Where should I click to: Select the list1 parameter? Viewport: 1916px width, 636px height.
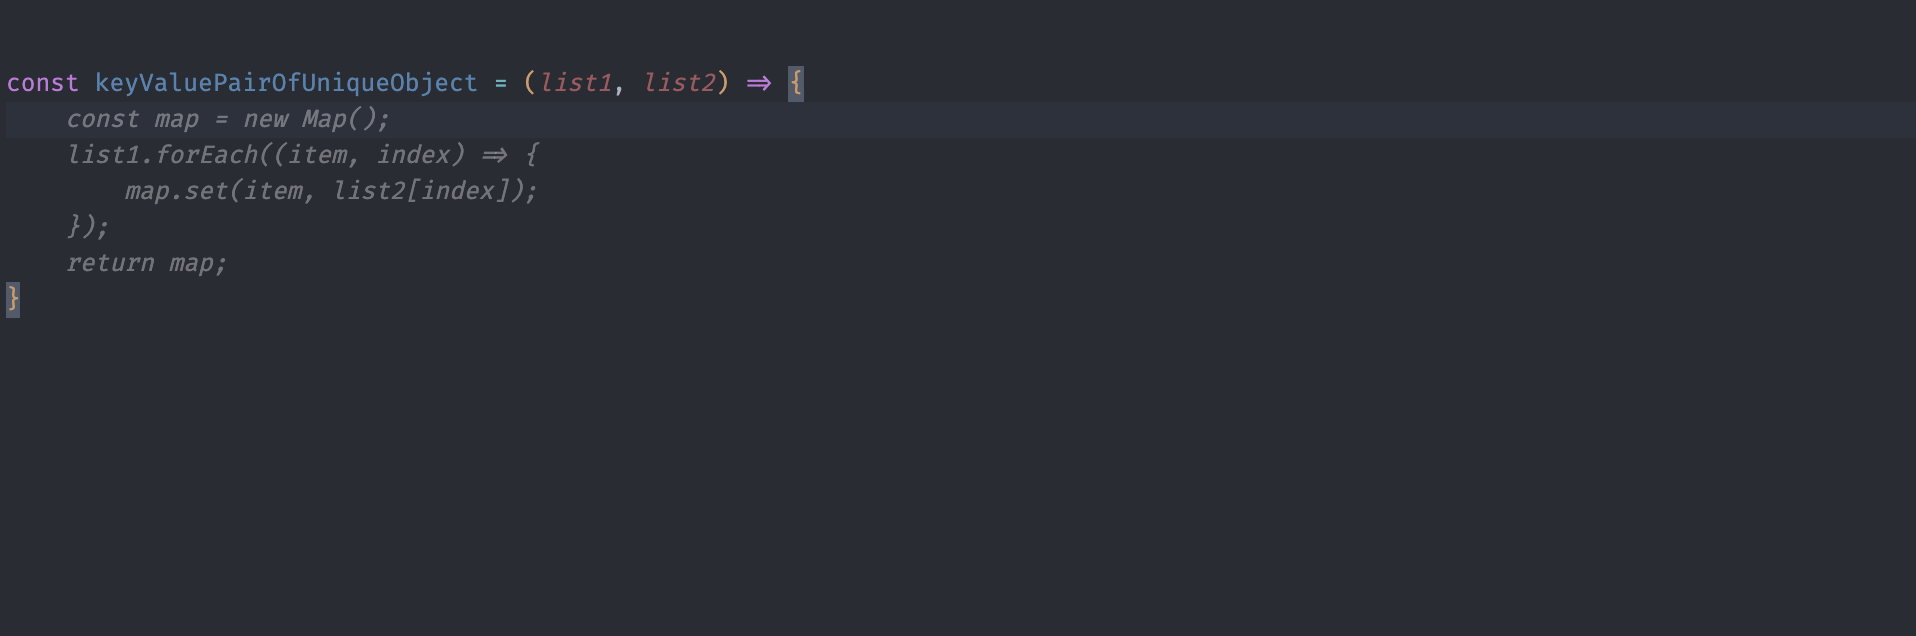pyautogui.click(x=576, y=83)
